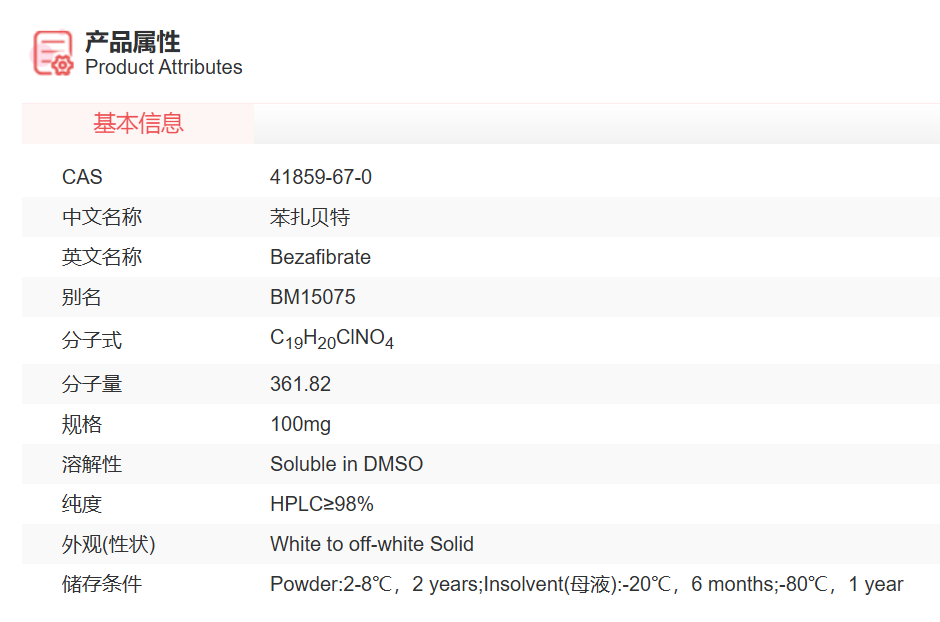Click the Chinese name 苯扎贝特
This screenshot has width=940, height=622.
tap(310, 217)
